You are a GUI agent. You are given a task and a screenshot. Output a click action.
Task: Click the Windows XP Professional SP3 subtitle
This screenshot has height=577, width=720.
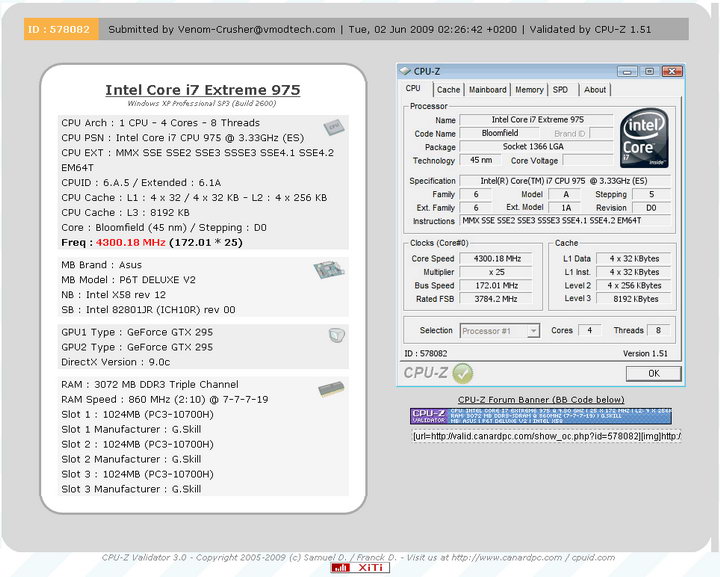pos(202,103)
